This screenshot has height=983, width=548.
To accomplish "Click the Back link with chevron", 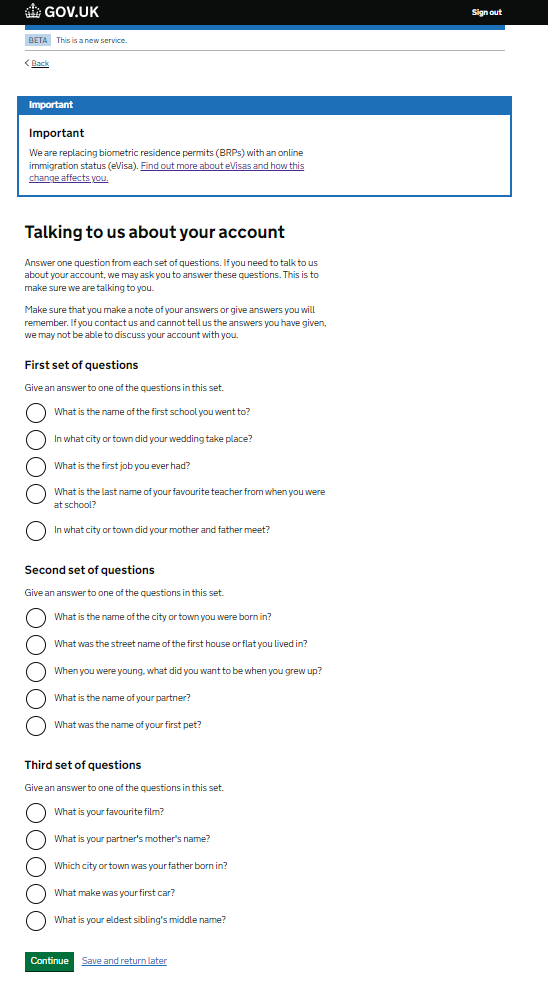I will (x=37, y=63).
